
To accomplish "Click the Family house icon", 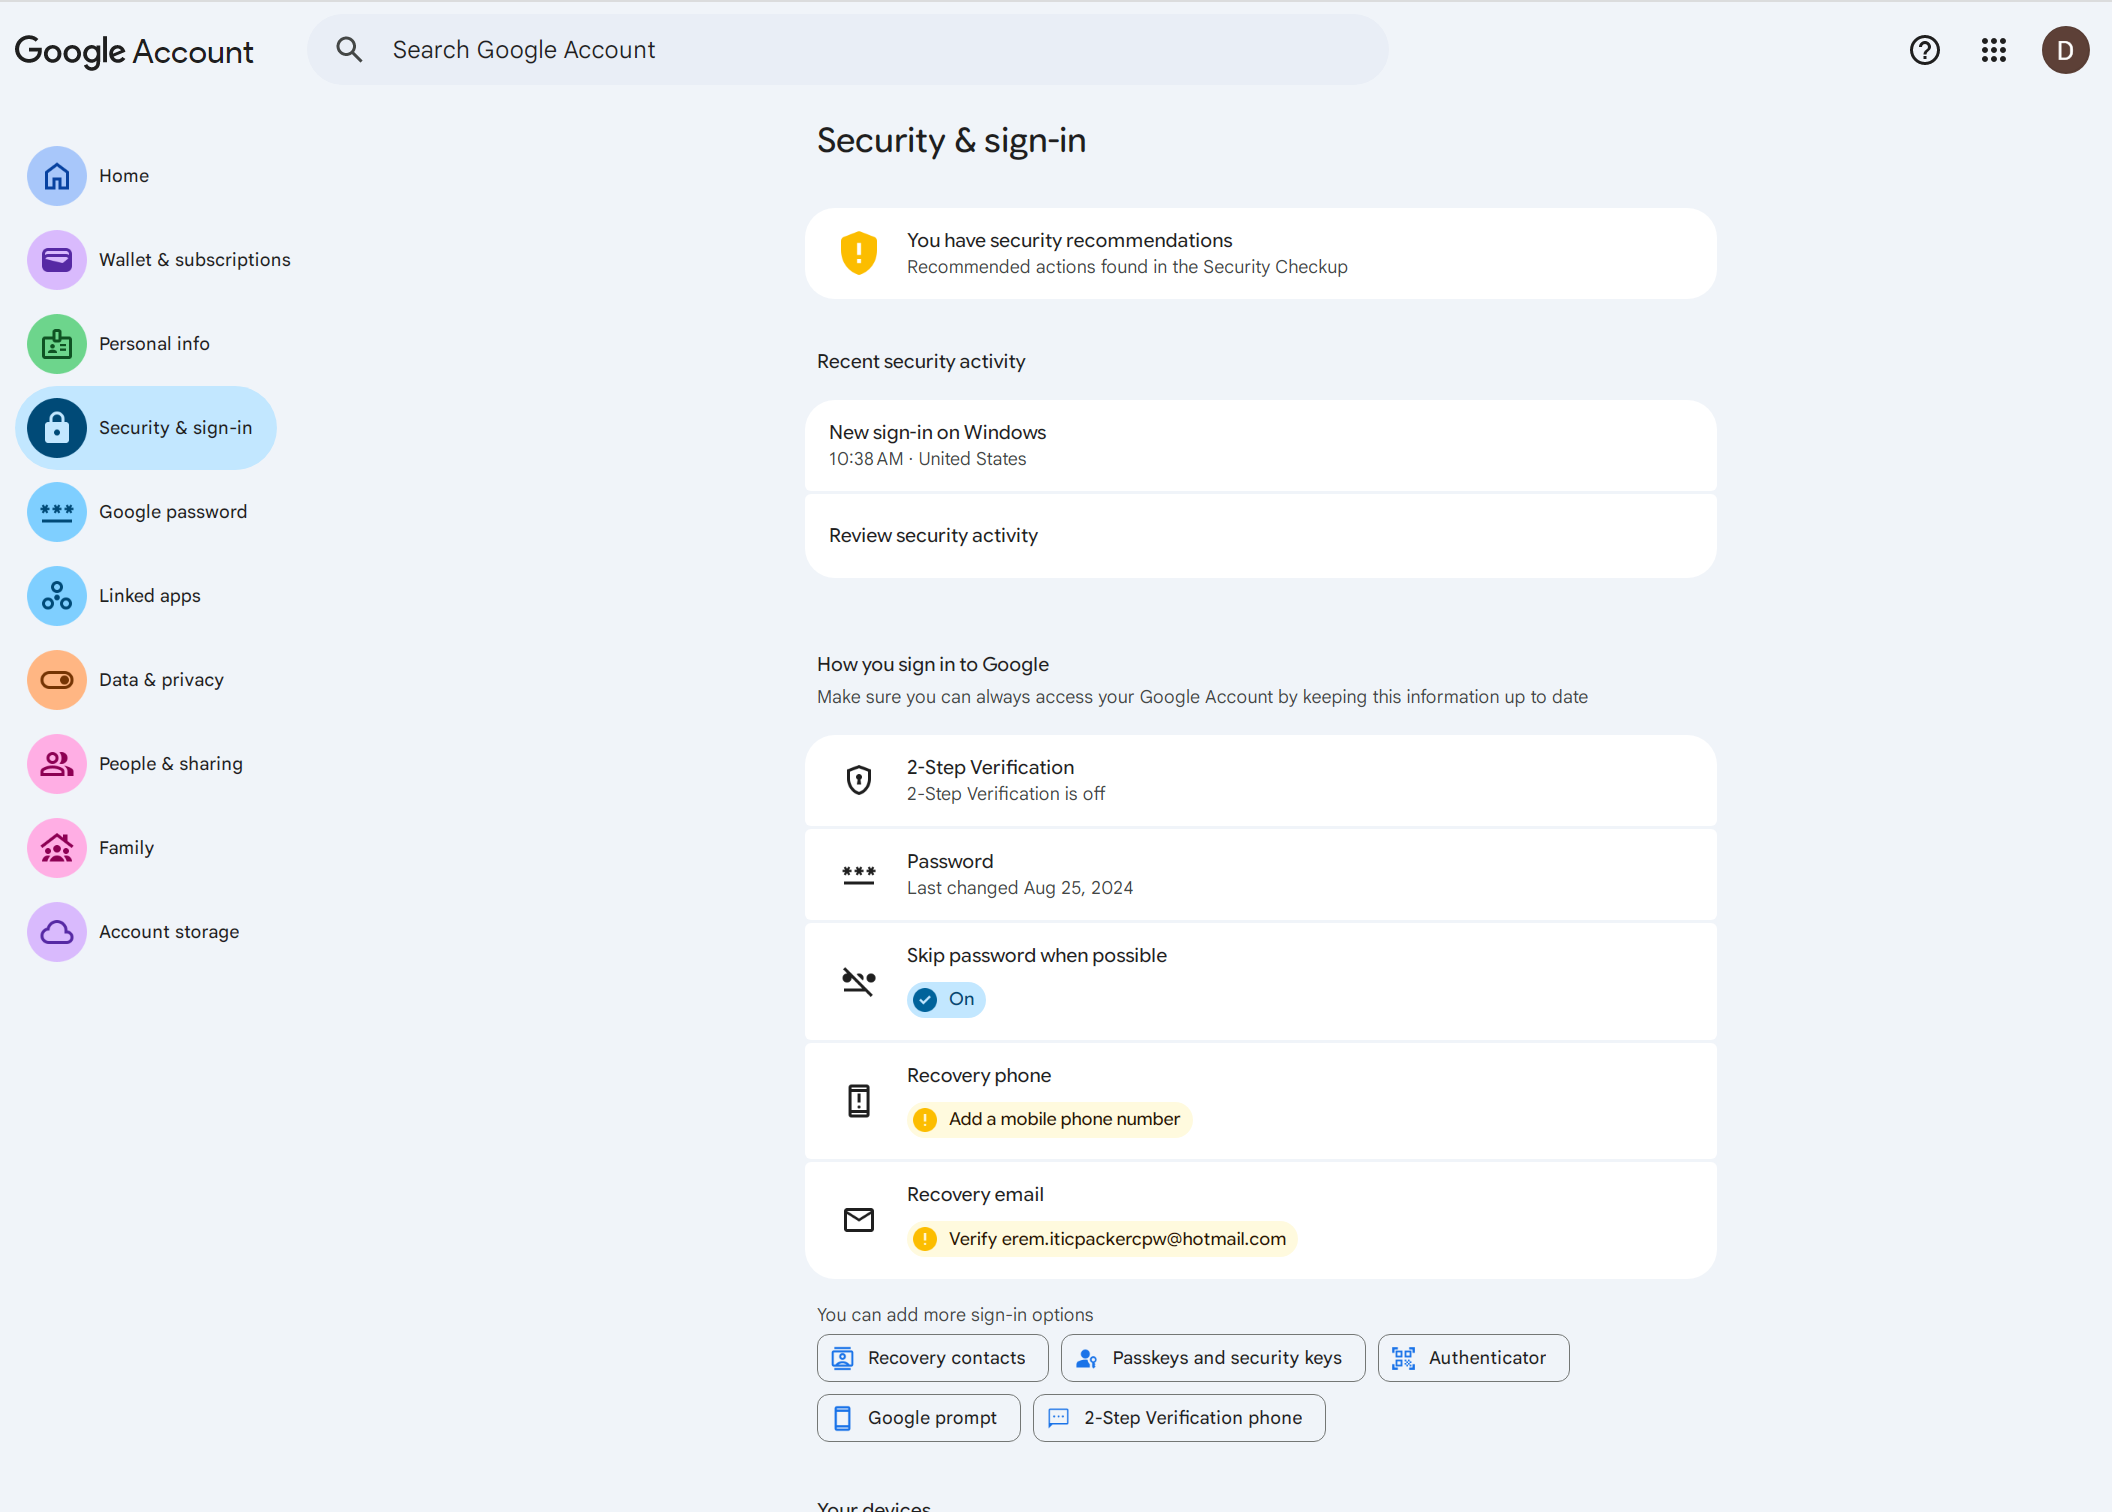I will [57, 848].
